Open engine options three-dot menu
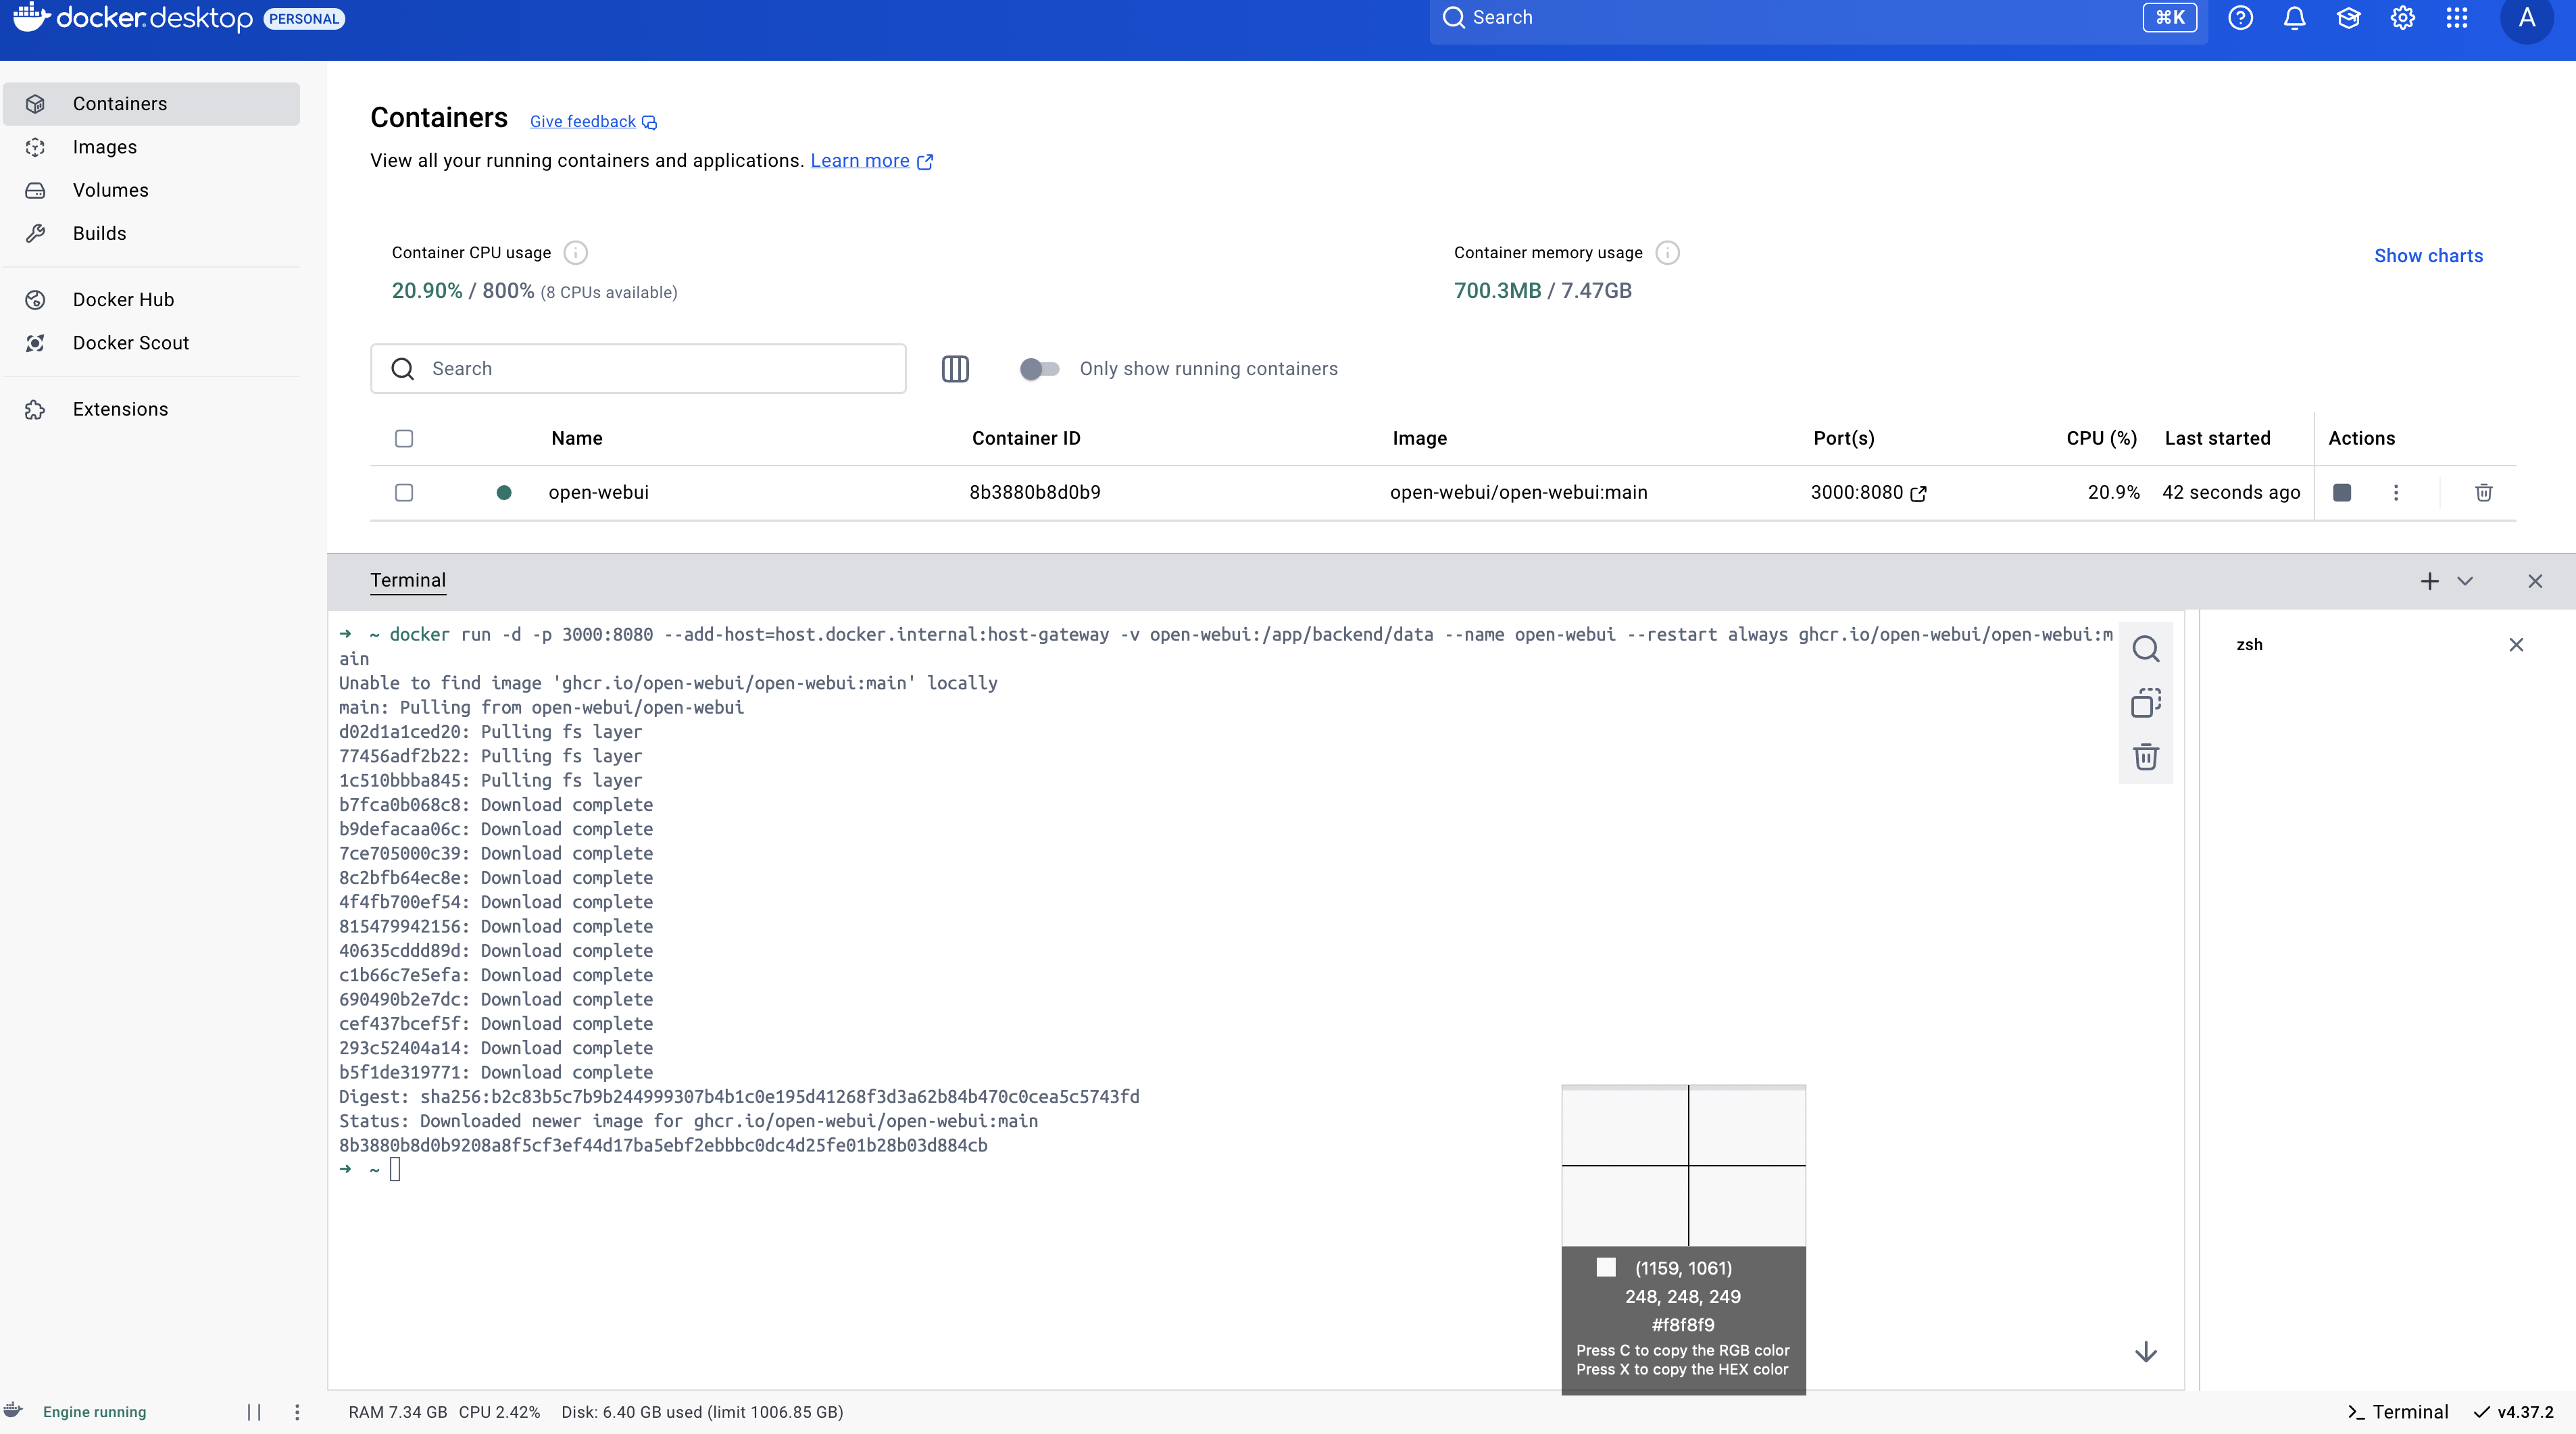This screenshot has height=1434, width=2576. coord(297,1412)
